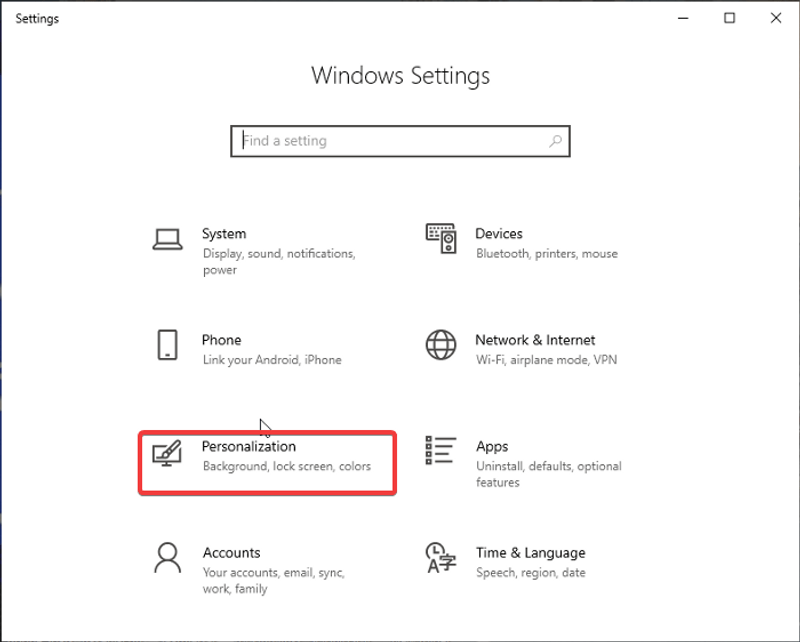Click the System laptop icon
Viewport: 800px width, 642px height.
(x=167, y=240)
